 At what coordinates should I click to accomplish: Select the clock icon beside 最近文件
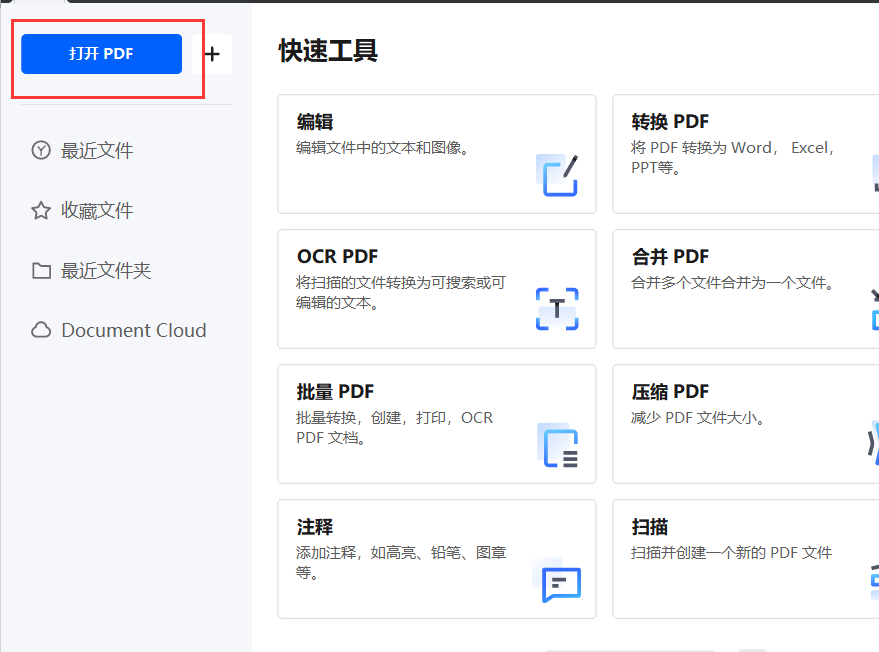click(x=40, y=150)
